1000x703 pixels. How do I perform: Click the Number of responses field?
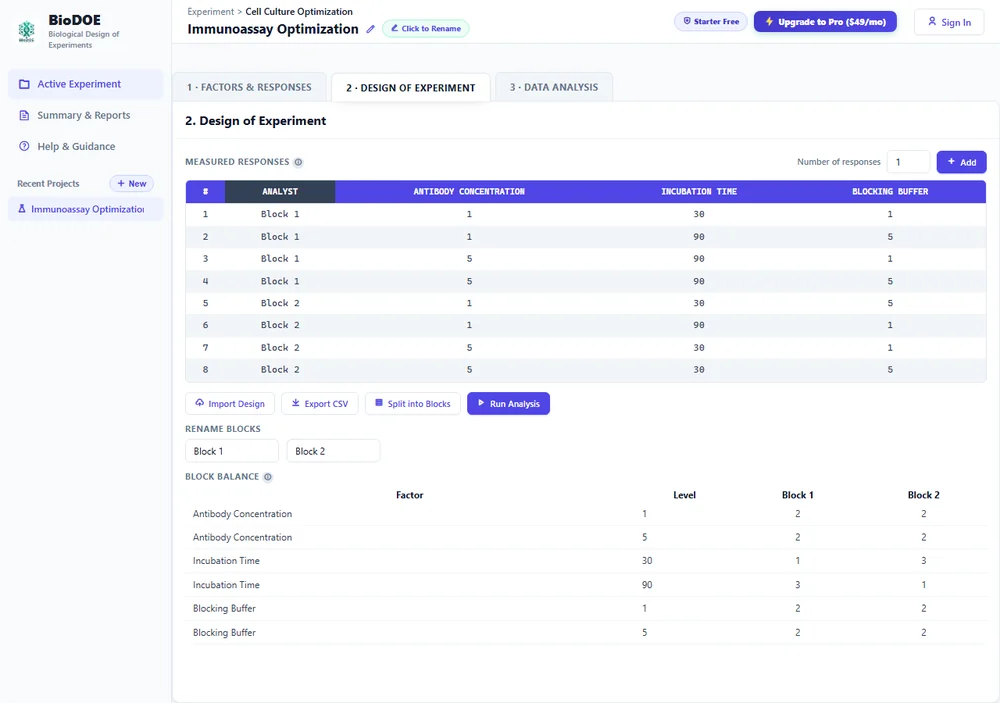click(x=908, y=162)
